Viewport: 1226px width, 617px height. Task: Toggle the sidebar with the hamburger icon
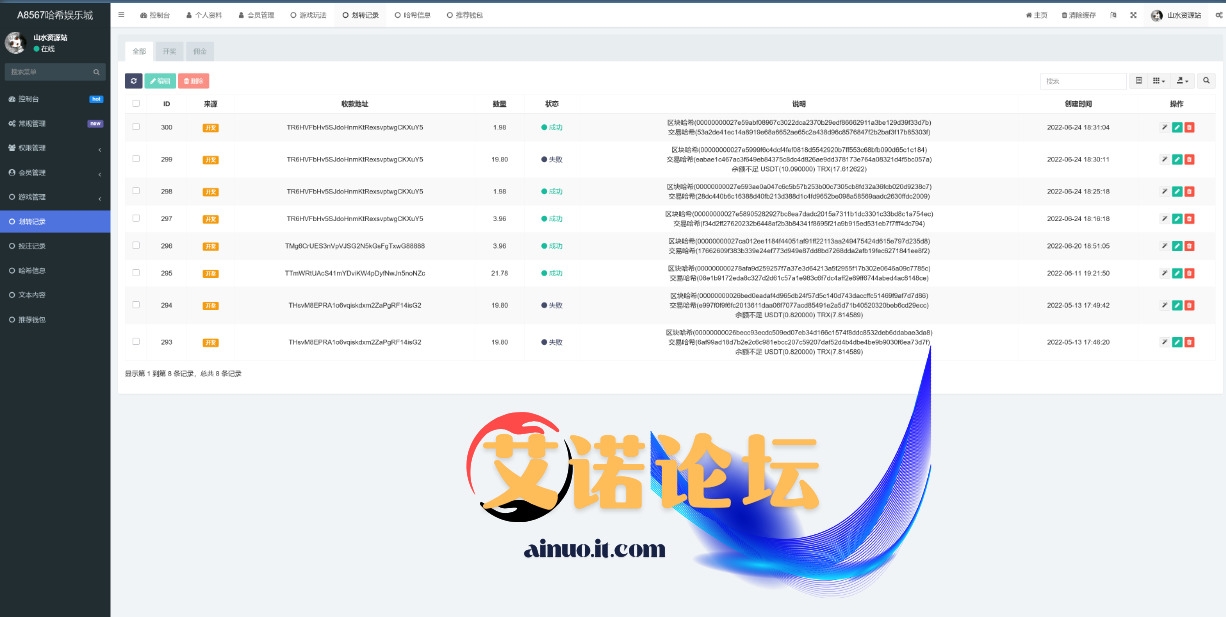(x=122, y=15)
